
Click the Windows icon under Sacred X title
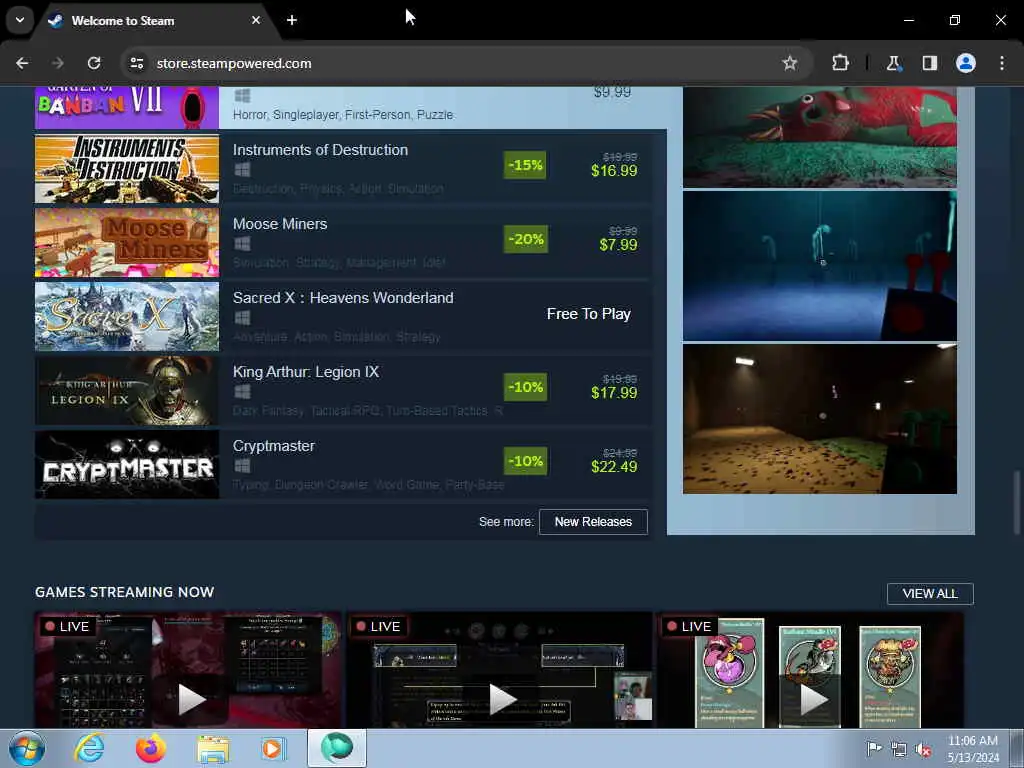242,318
